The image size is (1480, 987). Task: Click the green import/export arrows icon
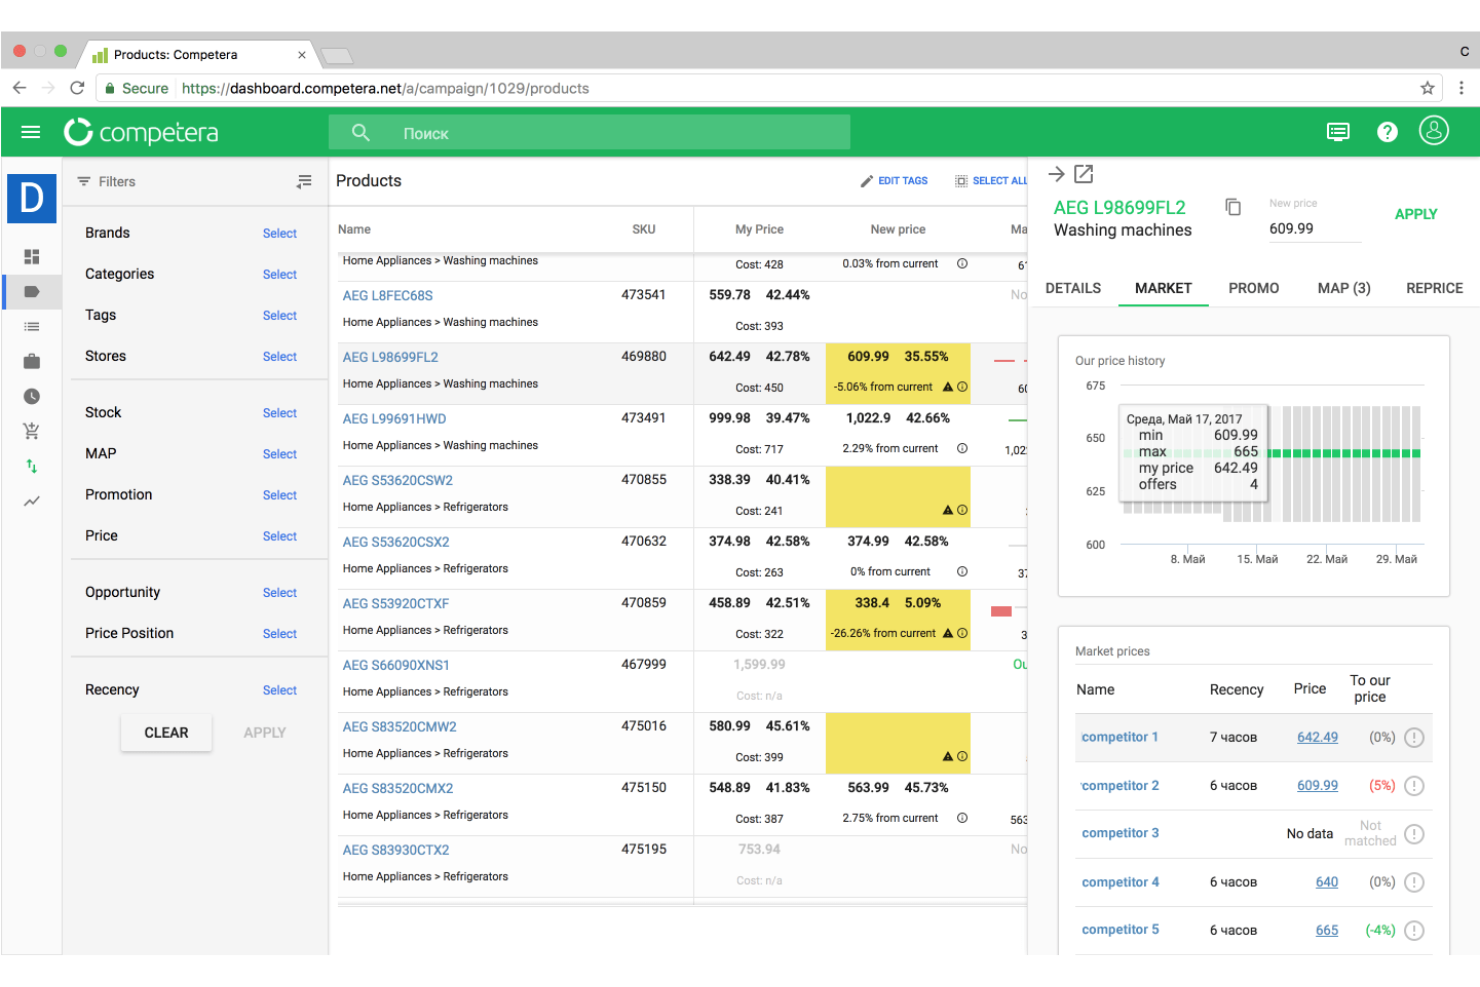point(31,466)
